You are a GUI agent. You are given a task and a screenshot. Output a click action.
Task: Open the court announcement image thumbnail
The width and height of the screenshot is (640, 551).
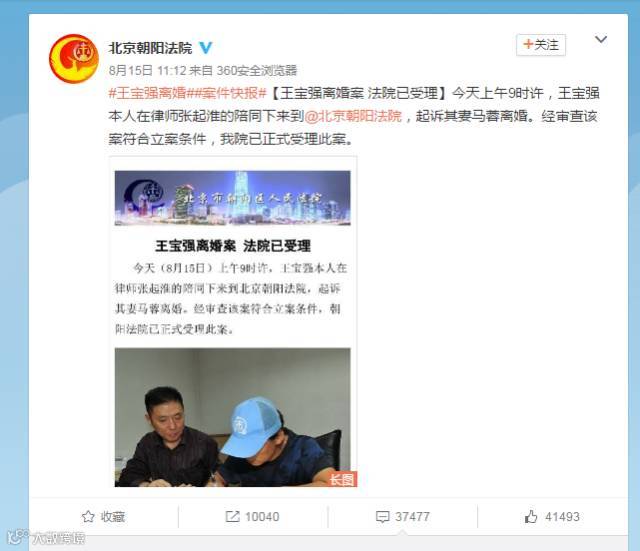click(233, 322)
